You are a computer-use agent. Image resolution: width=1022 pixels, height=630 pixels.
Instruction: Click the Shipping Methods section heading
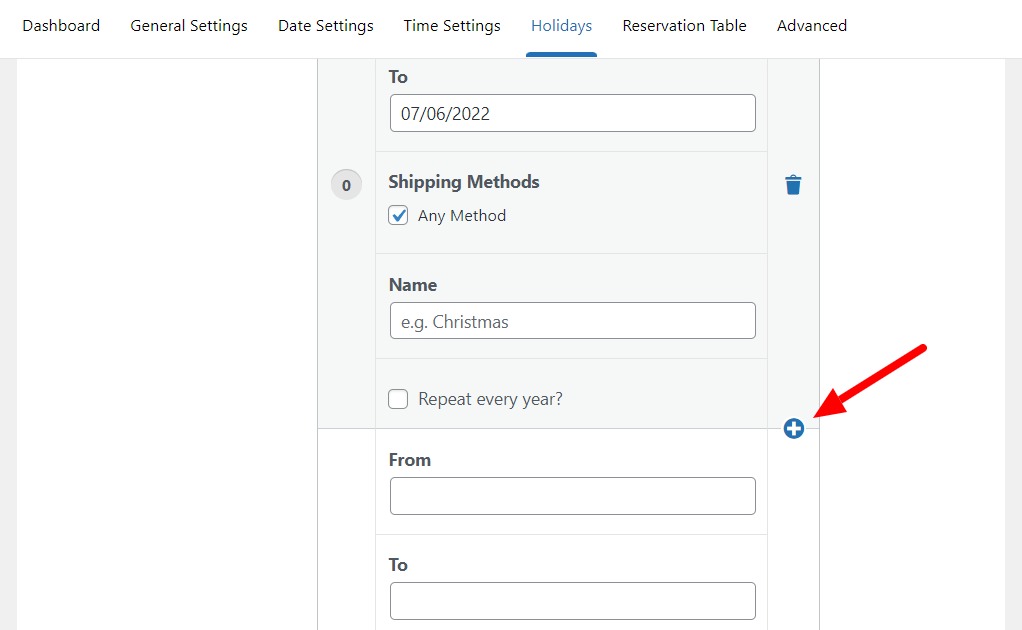click(x=463, y=182)
